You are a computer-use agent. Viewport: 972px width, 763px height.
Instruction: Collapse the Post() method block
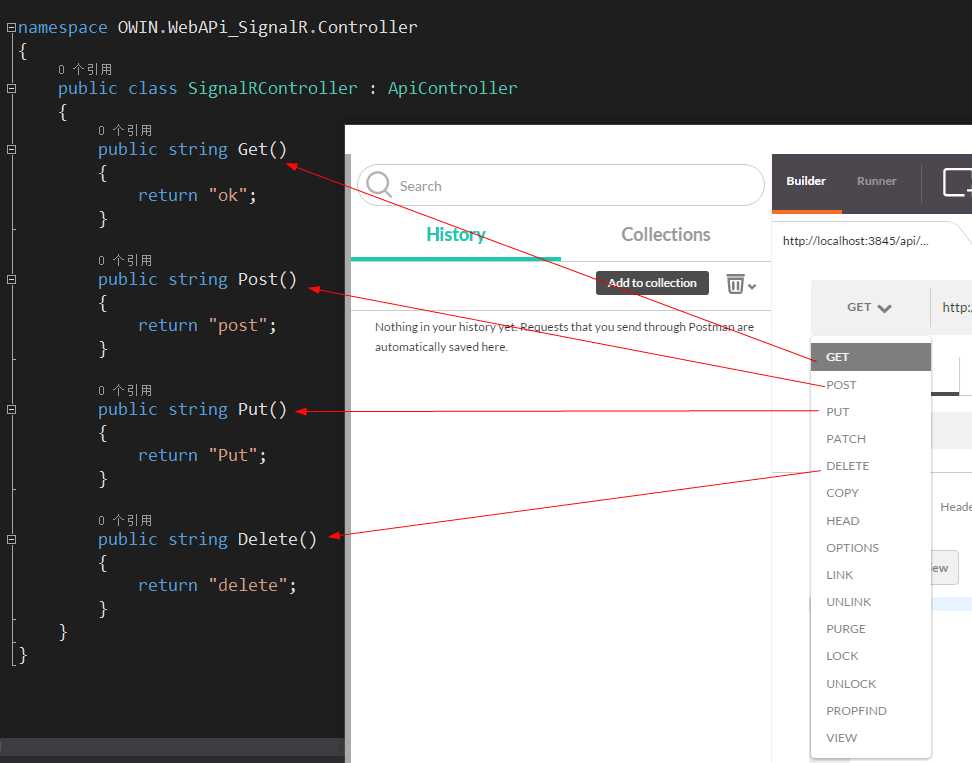(x=11, y=280)
